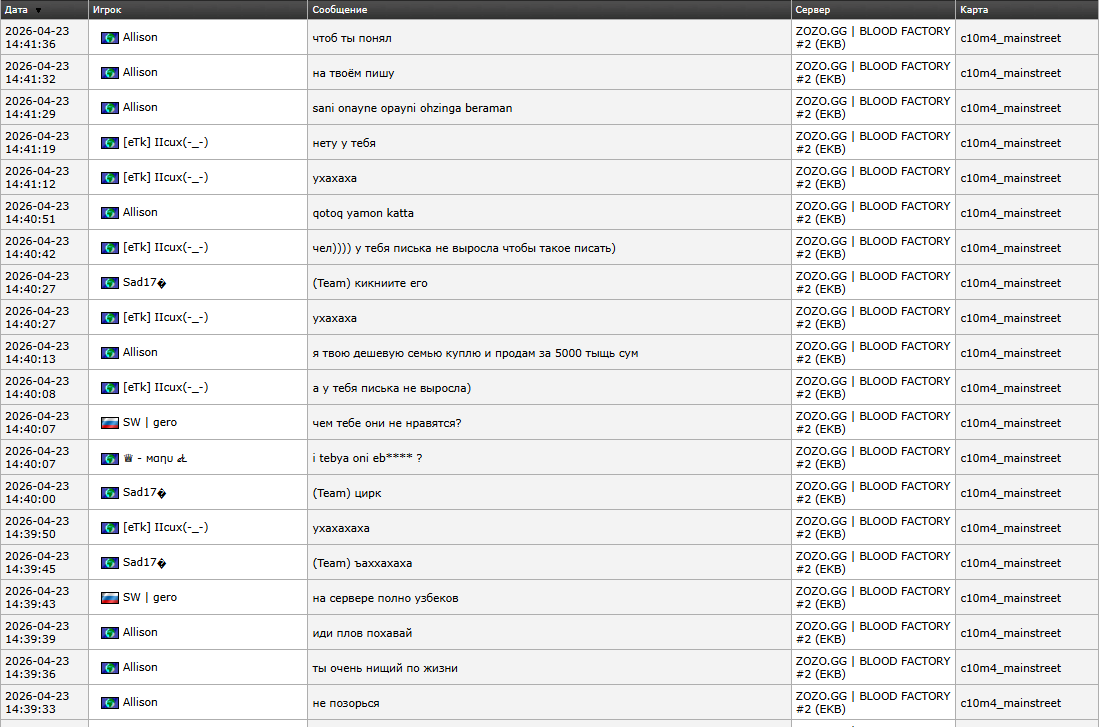Sort the table by the Сообщение column
Screen dimensions: 1099x727
click(340, 10)
